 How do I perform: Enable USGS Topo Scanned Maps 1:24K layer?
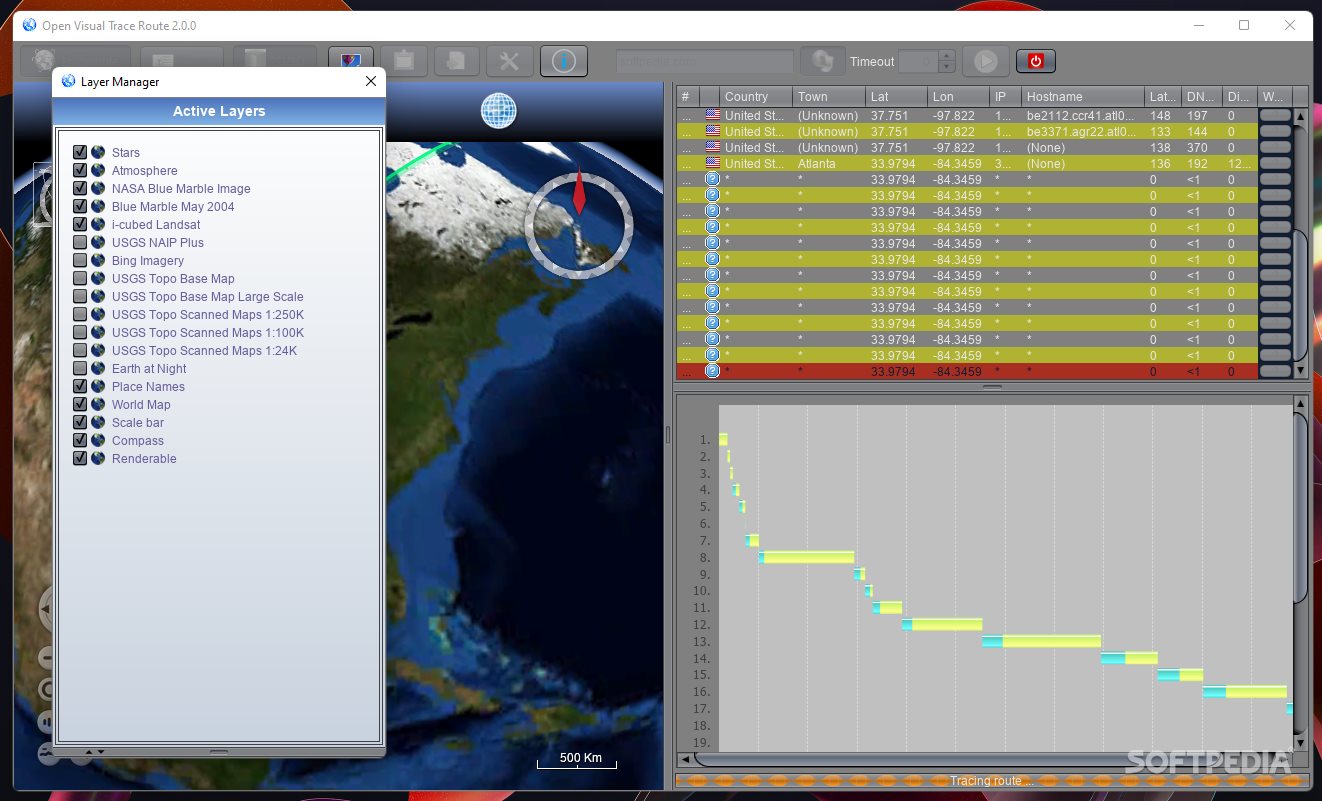(x=80, y=351)
